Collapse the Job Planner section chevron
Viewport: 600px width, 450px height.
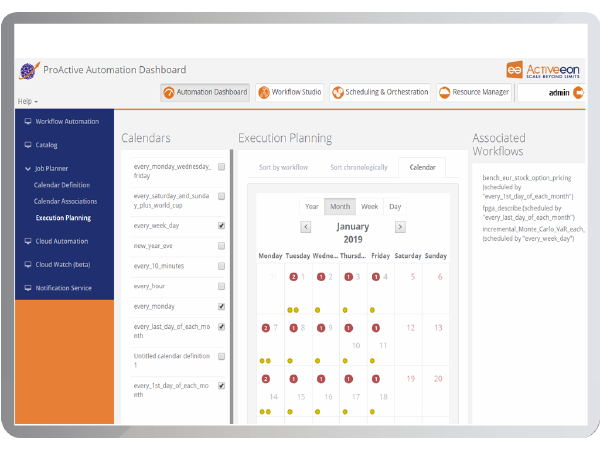pyautogui.click(x=28, y=168)
